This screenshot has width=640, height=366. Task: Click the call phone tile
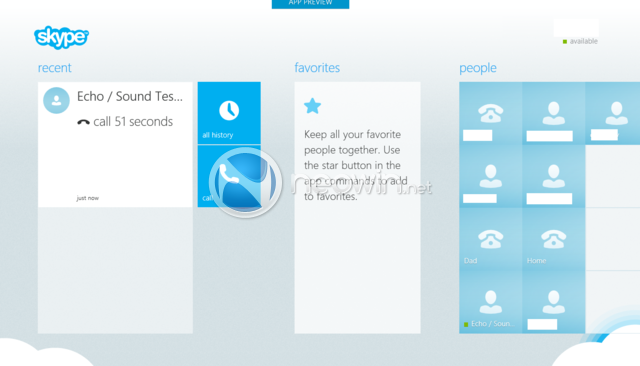point(229,176)
